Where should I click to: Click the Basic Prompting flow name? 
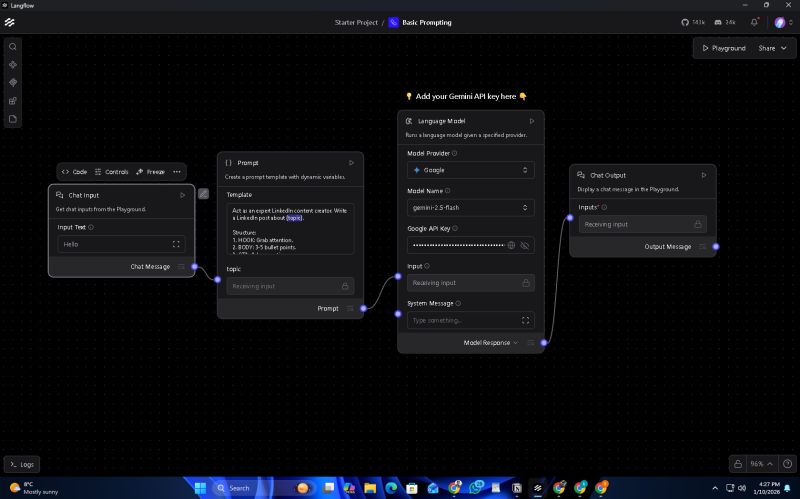click(427, 22)
